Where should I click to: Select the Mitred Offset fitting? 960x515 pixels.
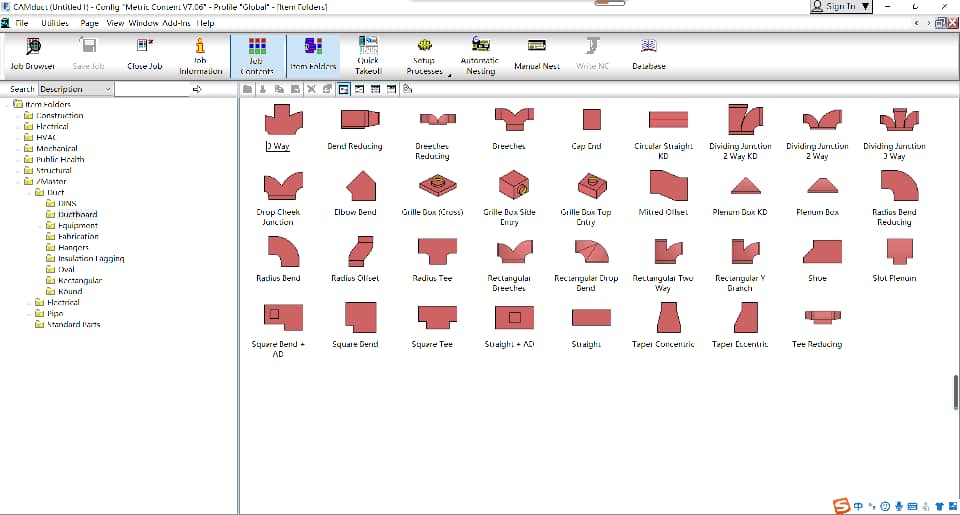pyautogui.click(x=663, y=194)
